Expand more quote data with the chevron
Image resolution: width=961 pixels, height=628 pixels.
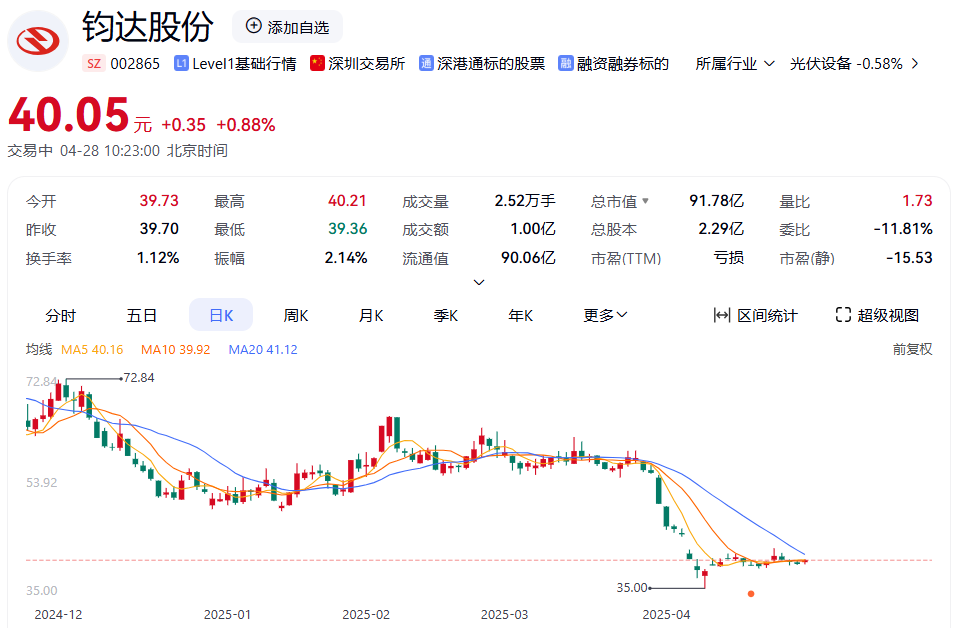(479, 282)
